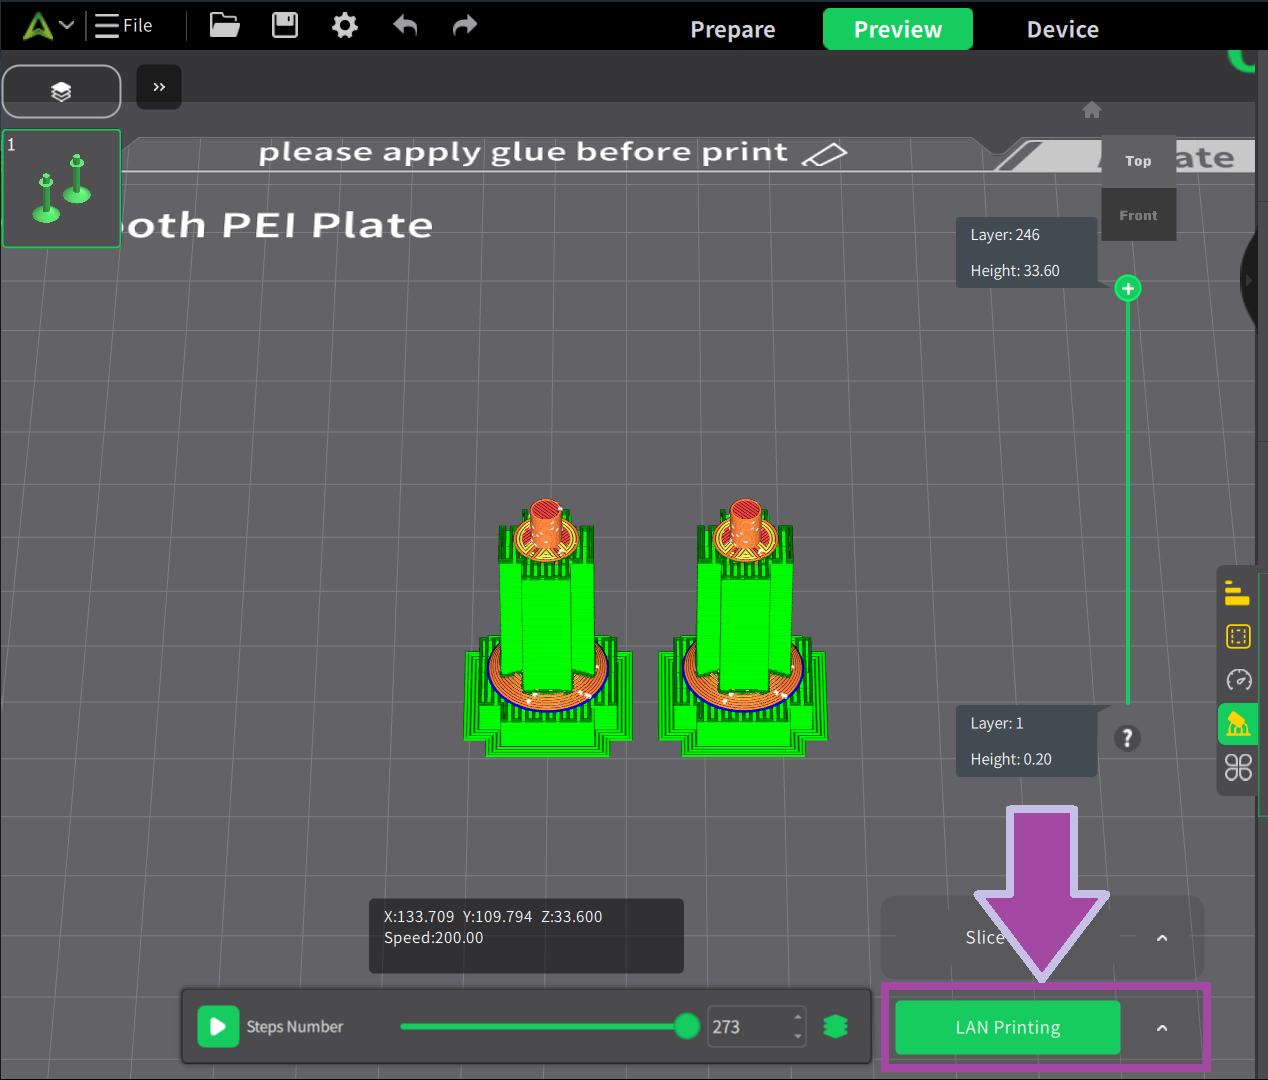Play the Steps Number toolpath animation
The width and height of the screenshot is (1268, 1080).
[x=218, y=1027]
